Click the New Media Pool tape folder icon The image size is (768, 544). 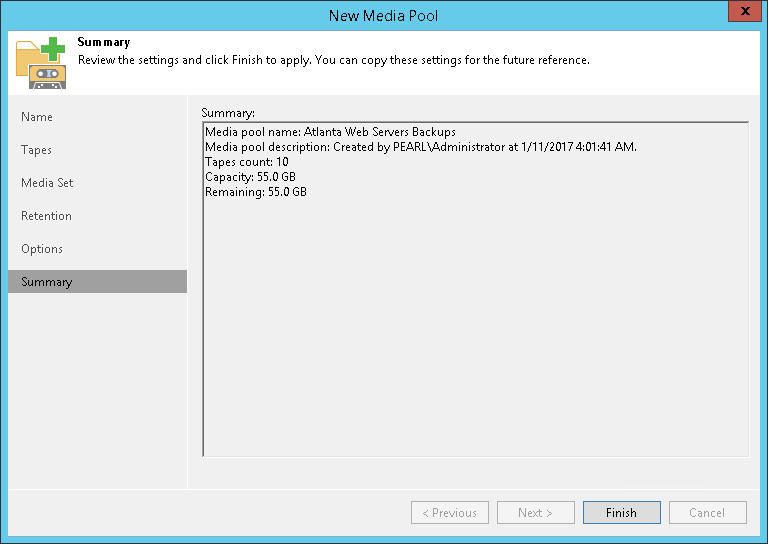click(41, 63)
